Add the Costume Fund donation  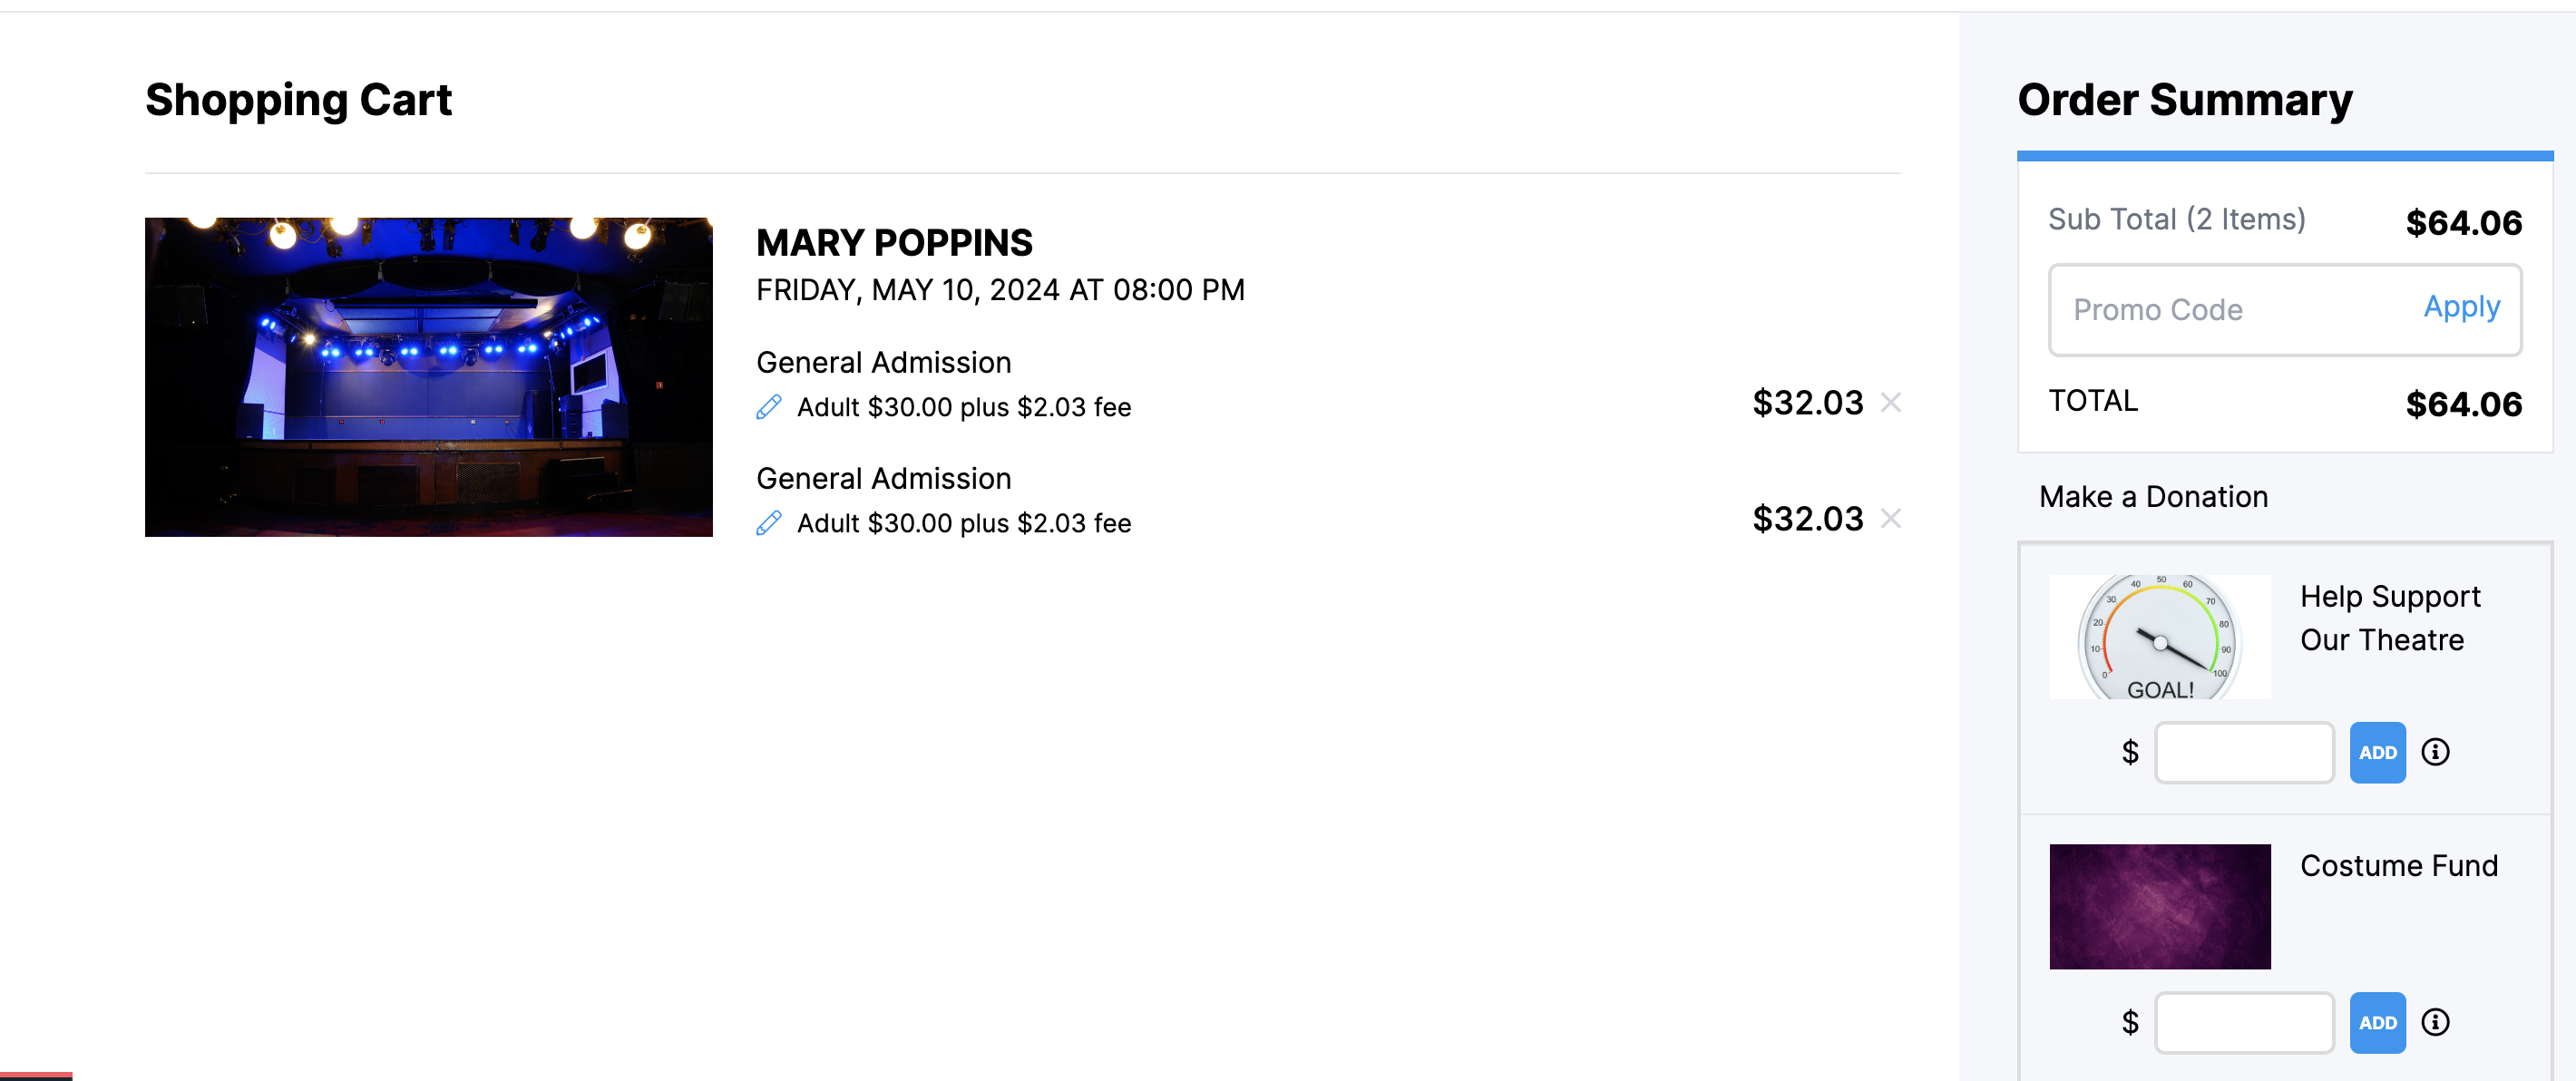tap(2377, 1022)
